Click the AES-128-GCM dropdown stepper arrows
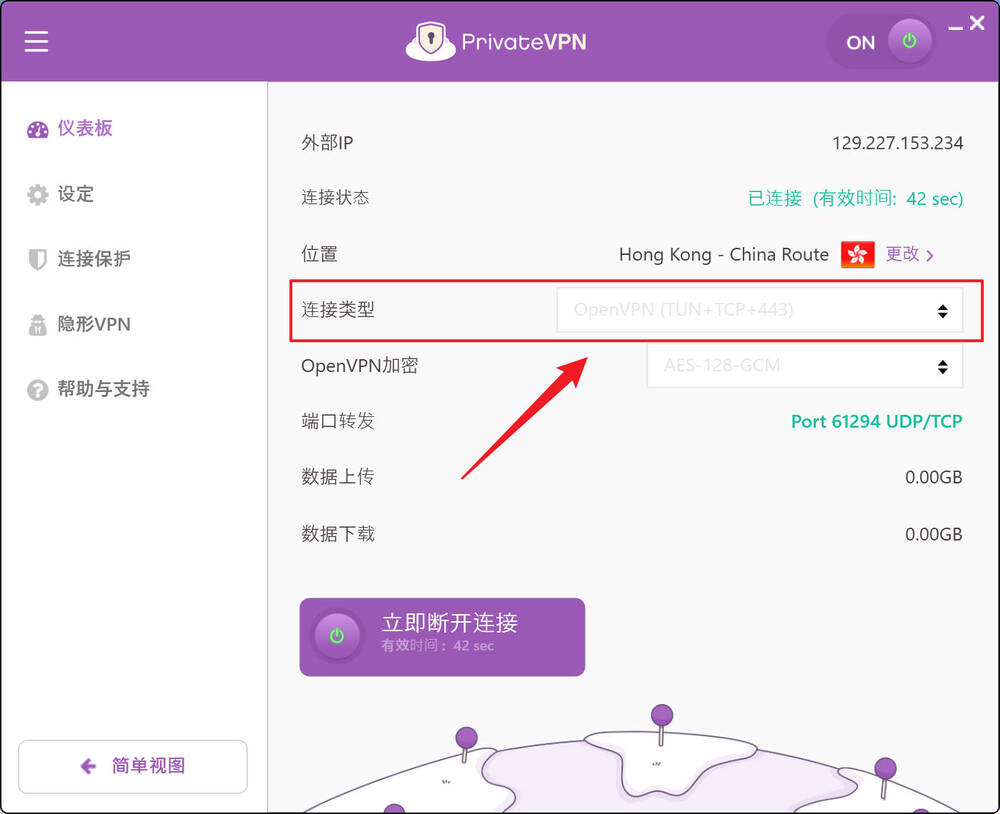 (x=943, y=367)
